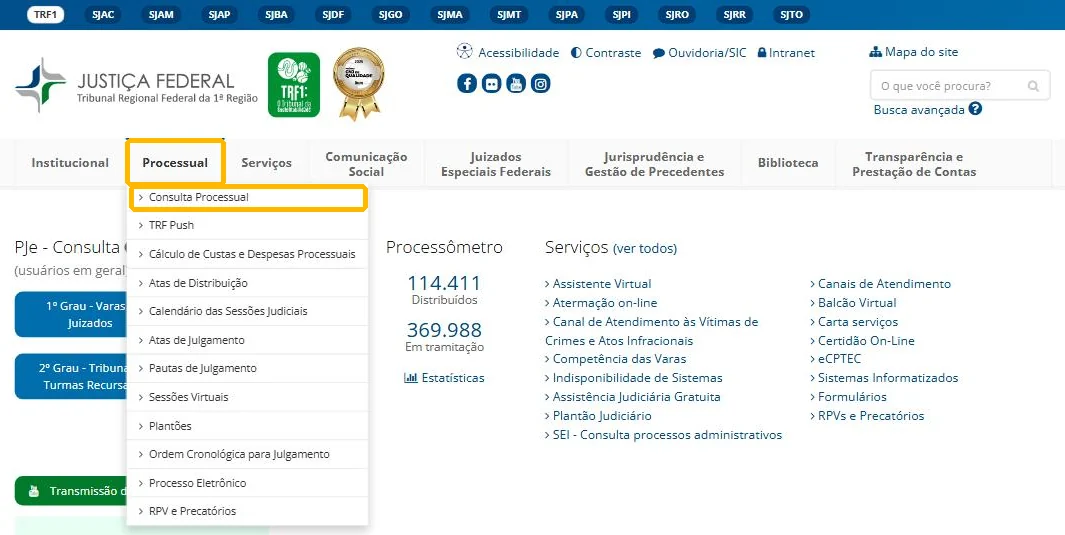This screenshot has height=535, width=1065.
Task: Select the SJPA section tab
Action: (x=566, y=14)
